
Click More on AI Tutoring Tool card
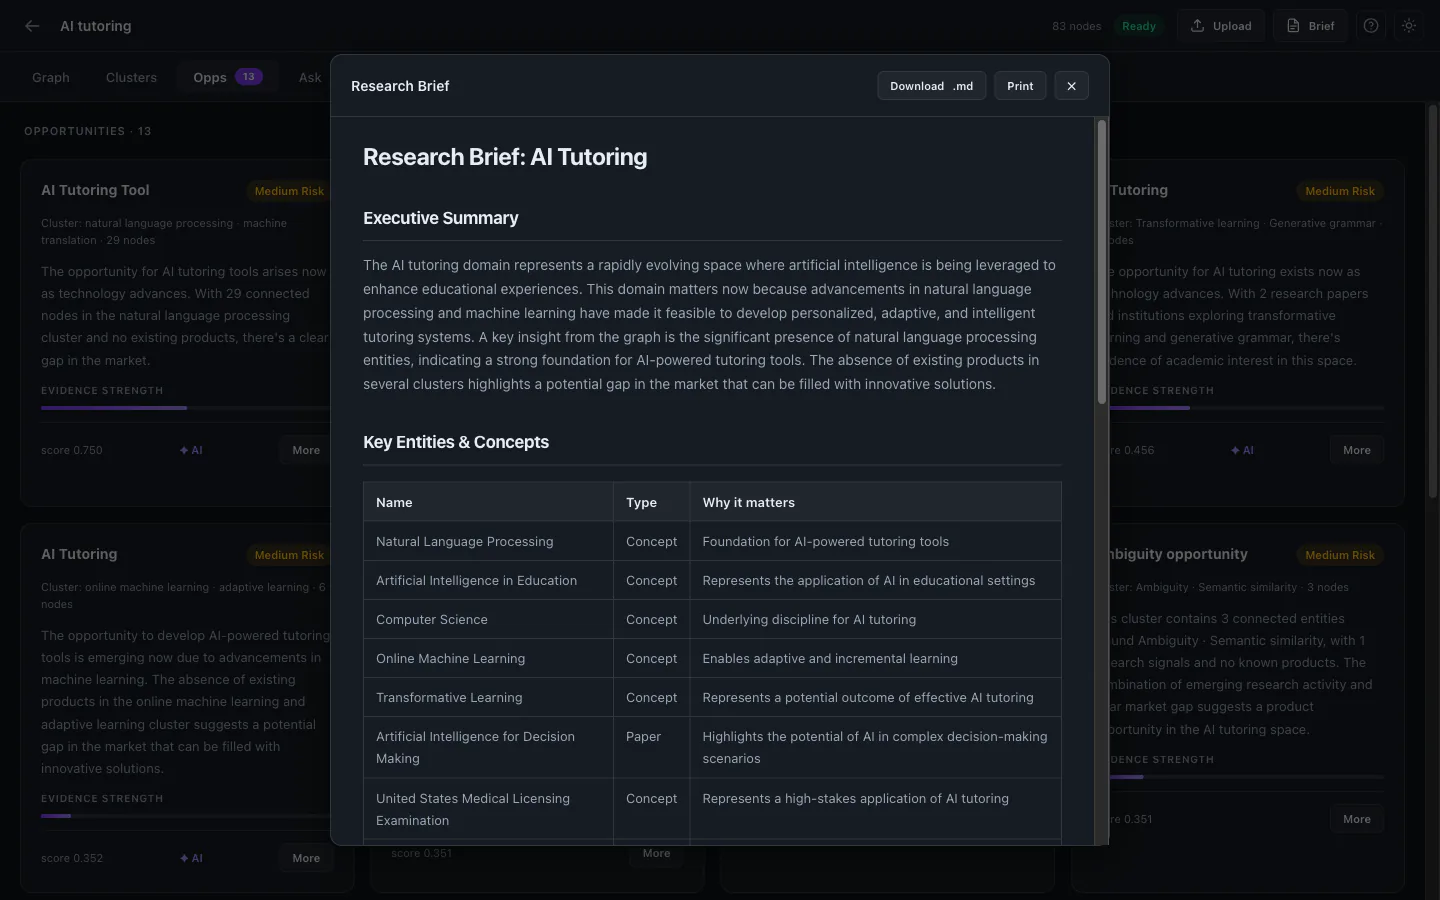pyautogui.click(x=306, y=450)
